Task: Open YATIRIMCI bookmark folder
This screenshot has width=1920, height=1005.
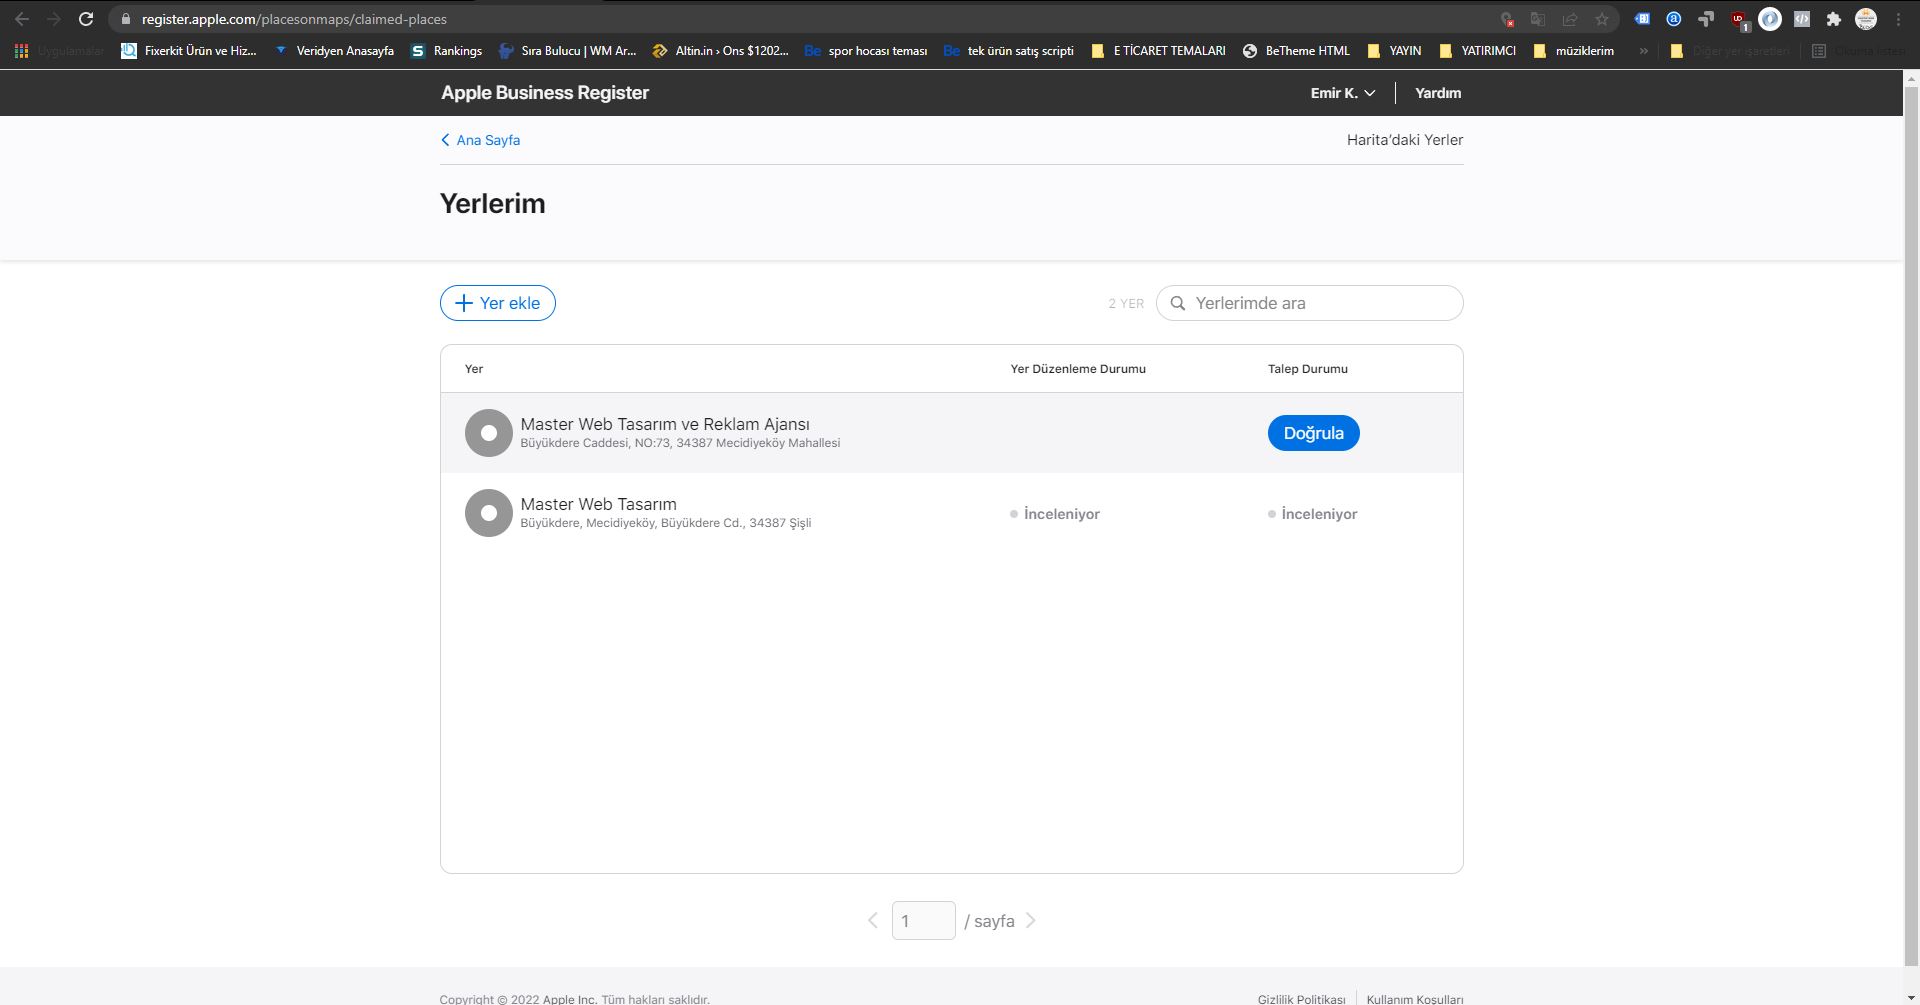Action: coord(1477,50)
